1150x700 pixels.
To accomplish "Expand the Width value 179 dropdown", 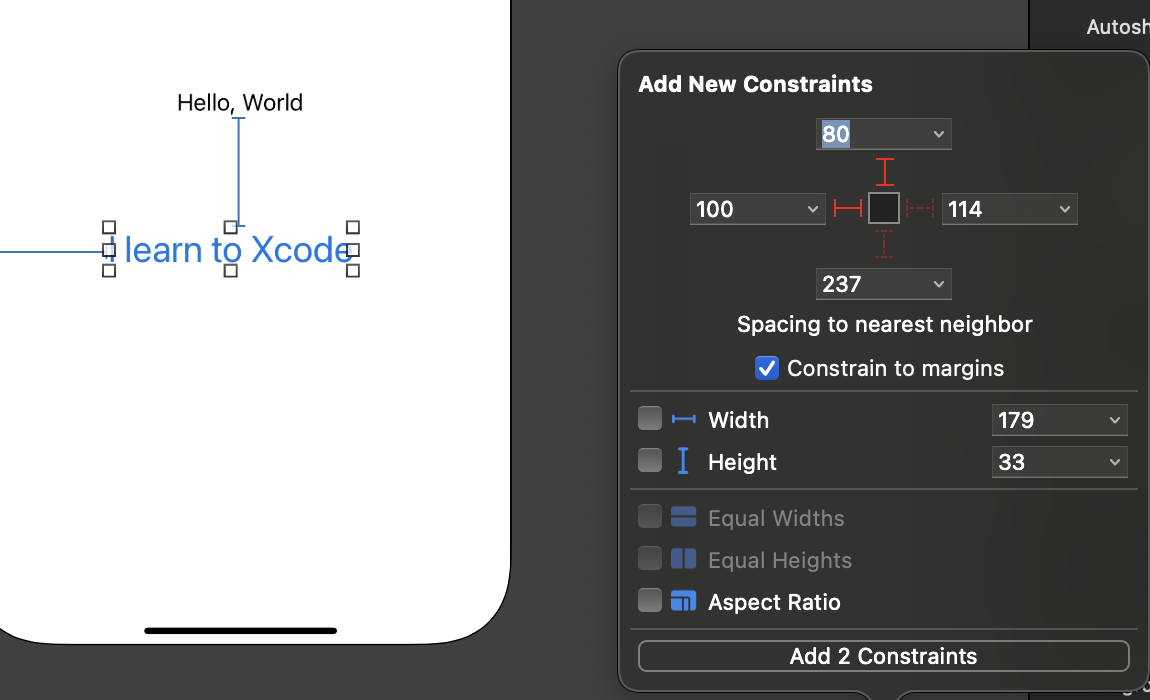I will click(1114, 420).
